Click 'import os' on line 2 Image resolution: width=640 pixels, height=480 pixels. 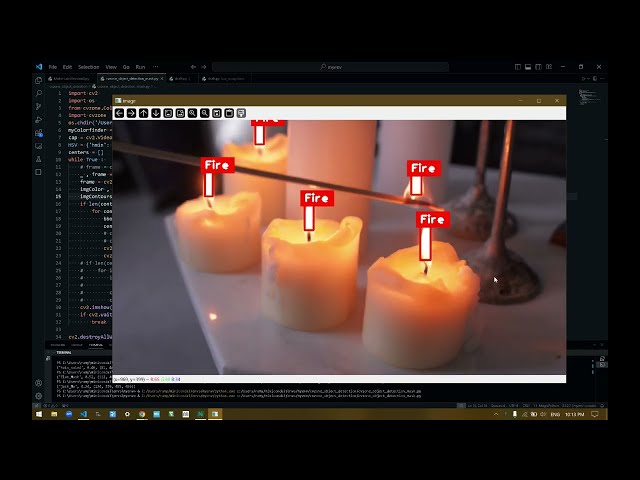coord(81,101)
